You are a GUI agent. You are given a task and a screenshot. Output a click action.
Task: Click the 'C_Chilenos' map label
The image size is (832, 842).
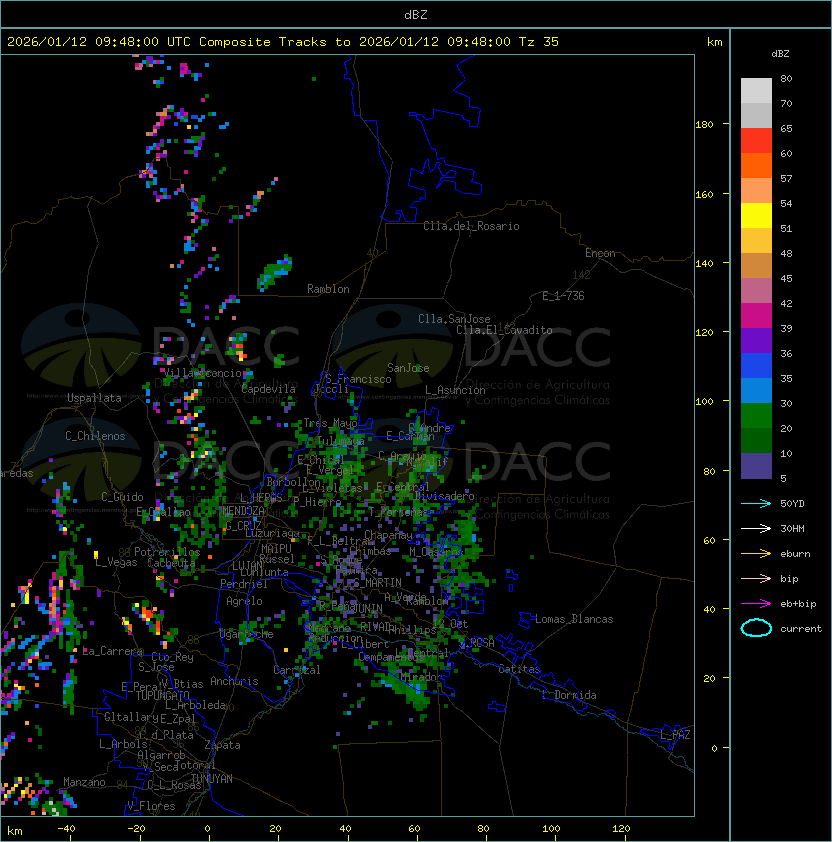tap(95, 436)
